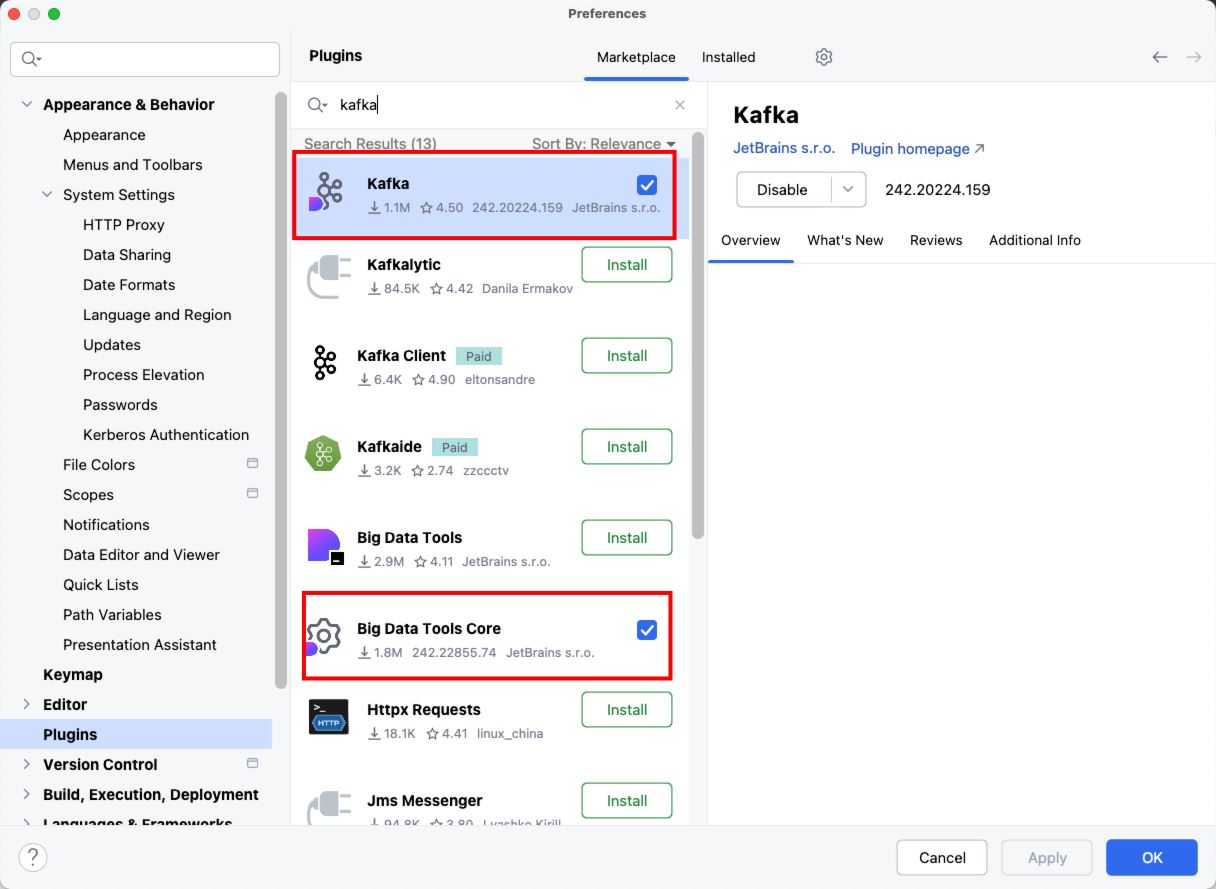
Task: Click the green Kafkaide hexagon icon
Action: pos(324,455)
